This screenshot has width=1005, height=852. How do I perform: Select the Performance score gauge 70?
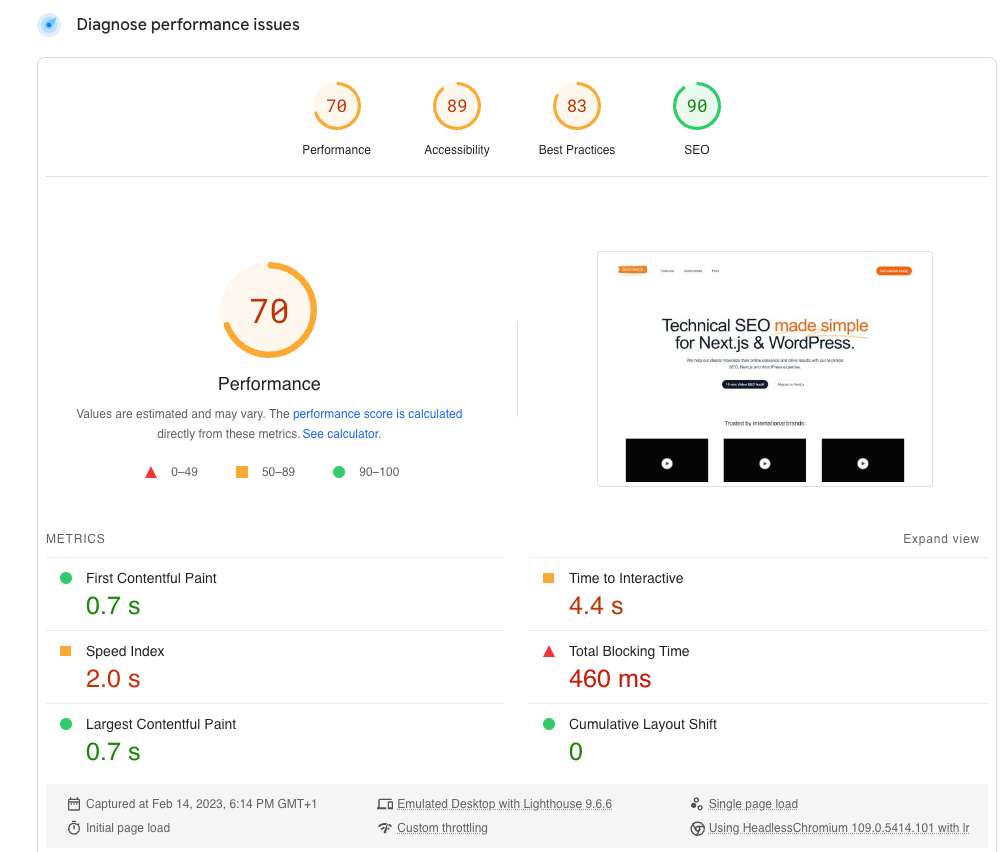pos(336,106)
